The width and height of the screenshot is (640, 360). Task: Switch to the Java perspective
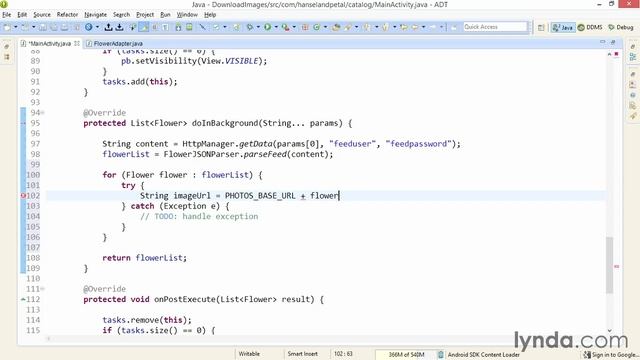tap(563, 27)
